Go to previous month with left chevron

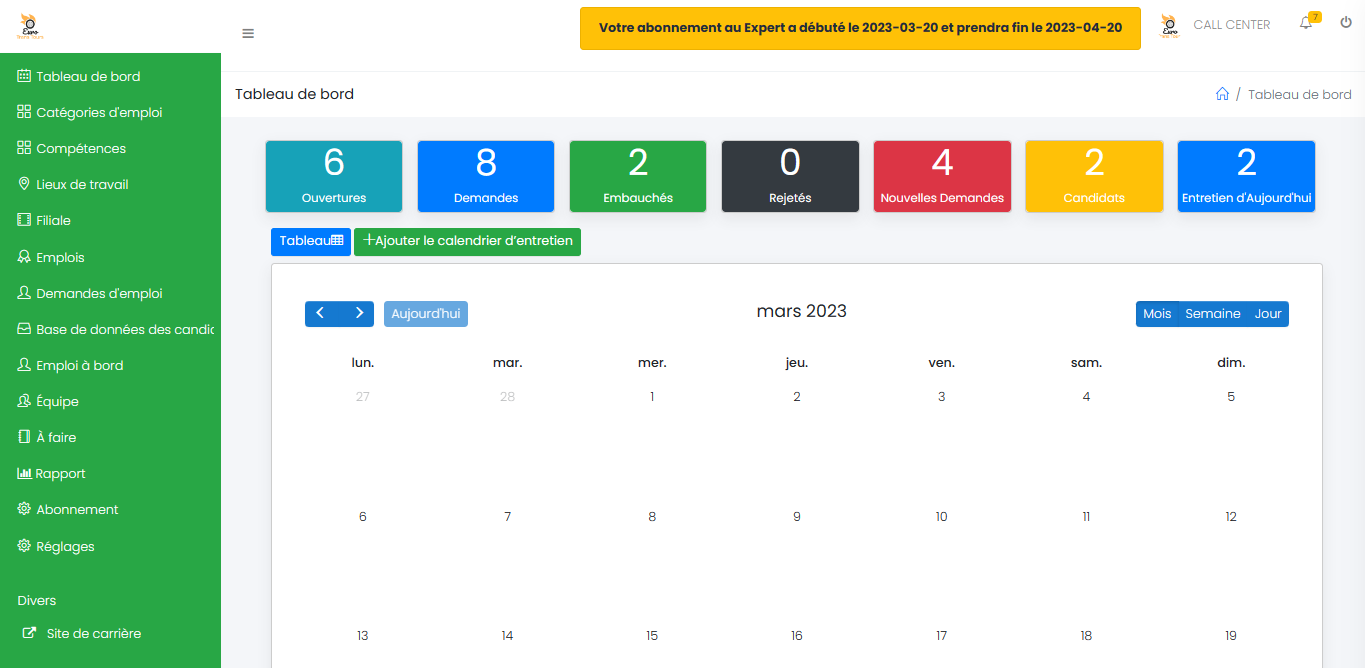tap(321, 313)
